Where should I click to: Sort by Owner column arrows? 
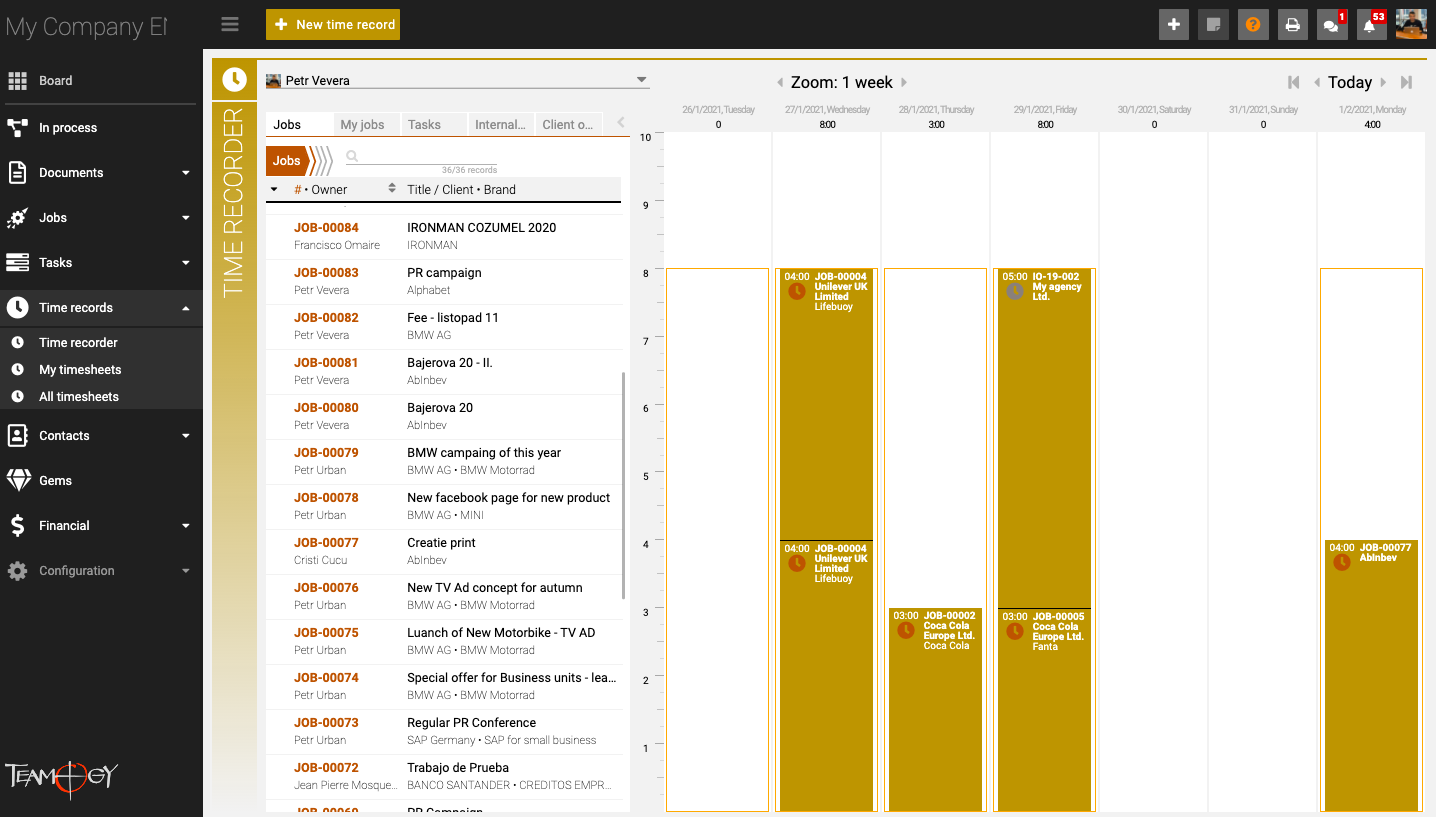(x=392, y=189)
